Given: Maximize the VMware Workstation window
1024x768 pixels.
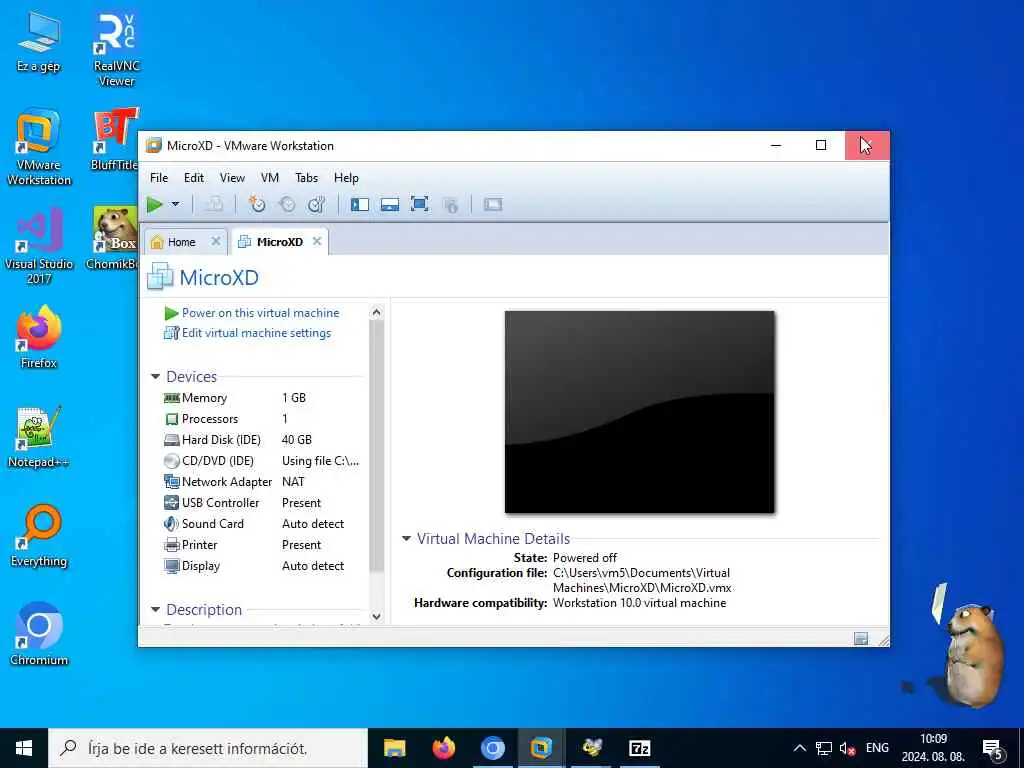Looking at the screenshot, I should point(821,145).
